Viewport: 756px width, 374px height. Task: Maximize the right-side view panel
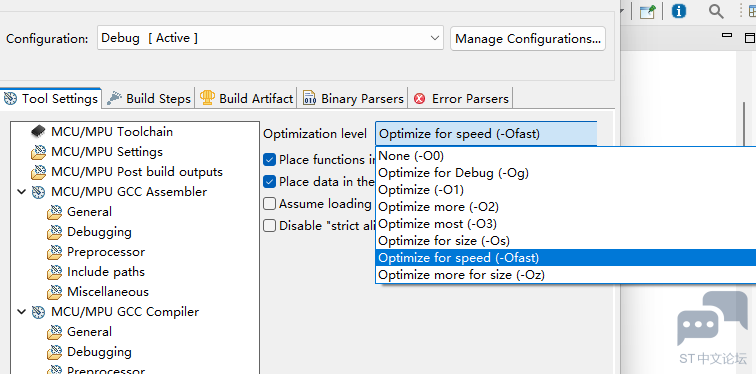coord(750,38)
